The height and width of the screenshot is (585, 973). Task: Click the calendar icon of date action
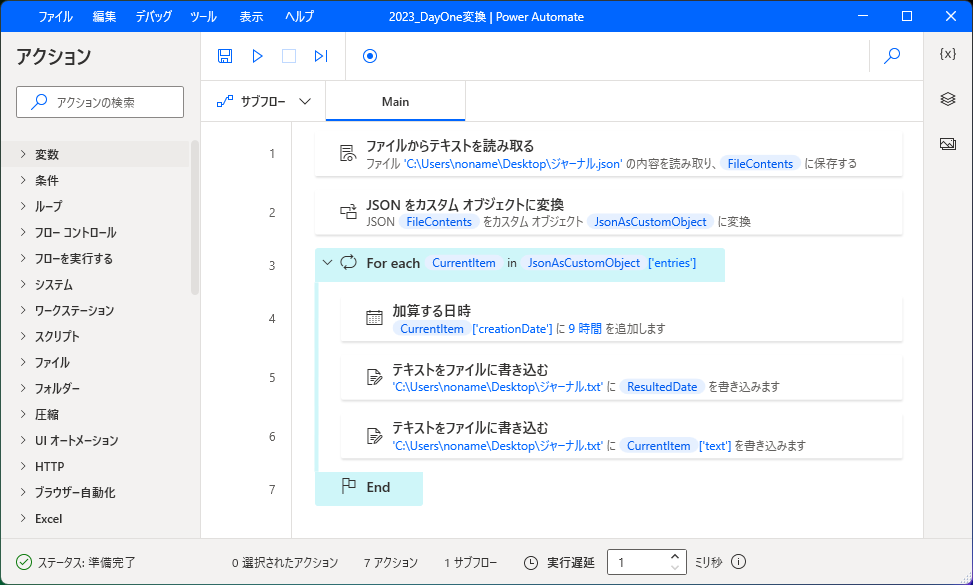[374, 318]
